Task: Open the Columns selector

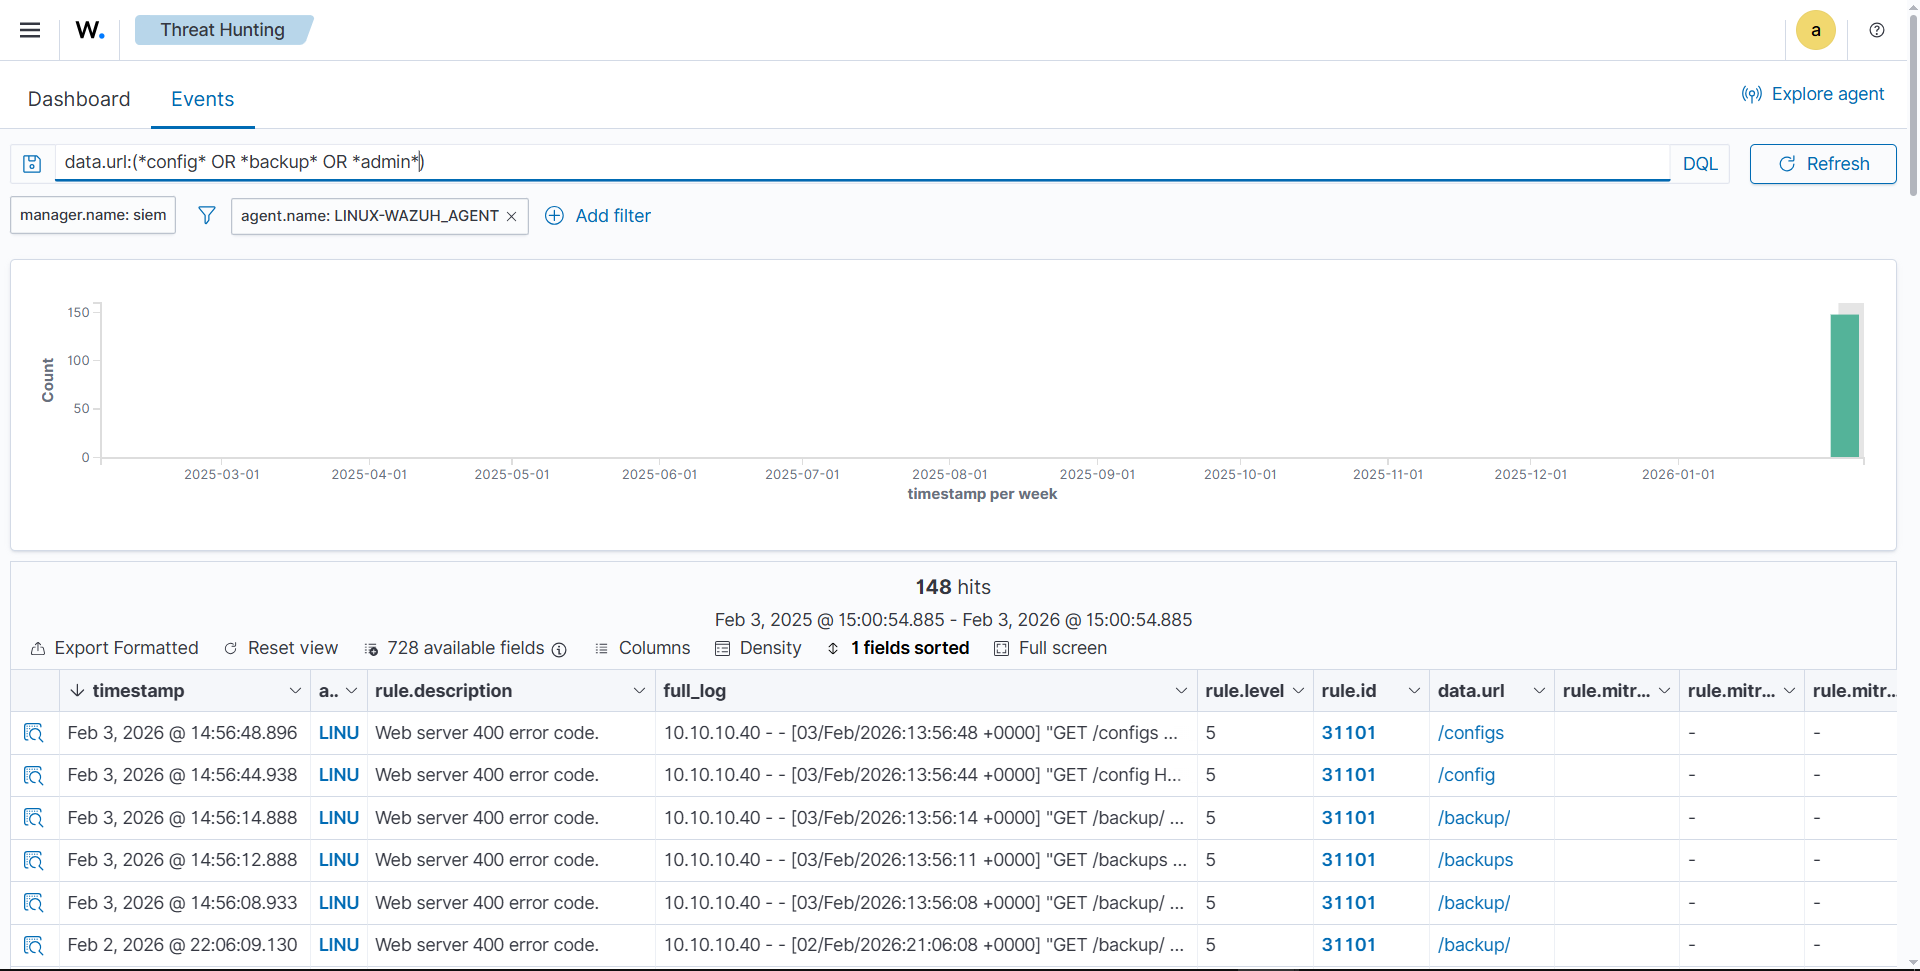Action: 642,648
